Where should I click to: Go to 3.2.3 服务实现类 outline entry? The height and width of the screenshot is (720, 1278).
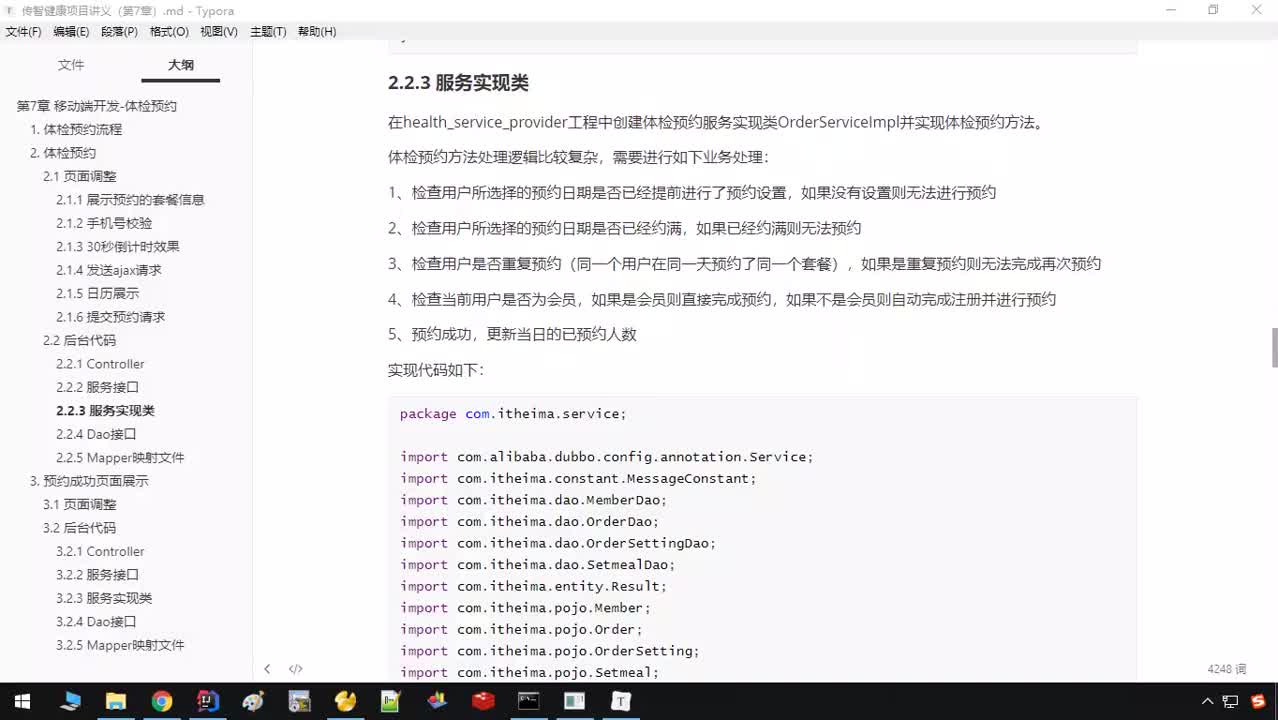pos(104,598)
